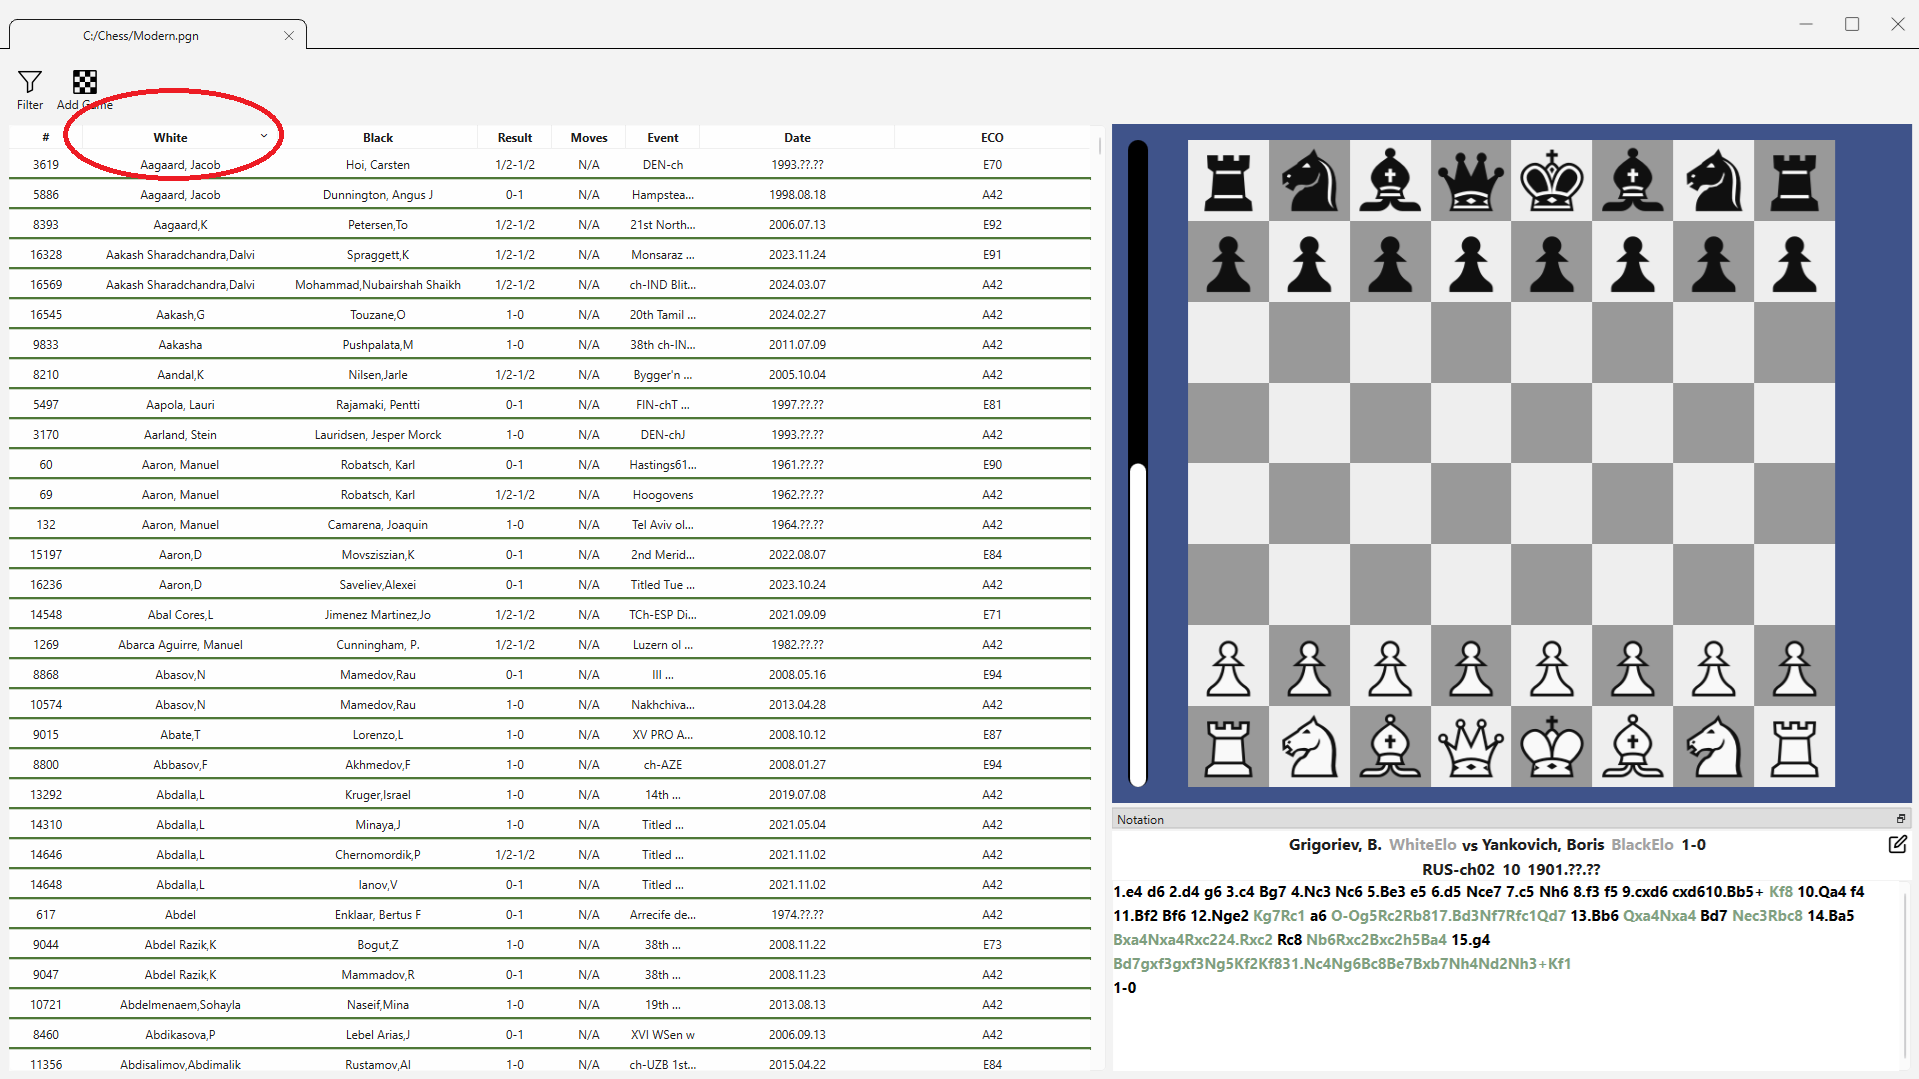Jump to move 13.Bb6 in notation
The image size is (1919, 1079).
(x=1594, y=916)
